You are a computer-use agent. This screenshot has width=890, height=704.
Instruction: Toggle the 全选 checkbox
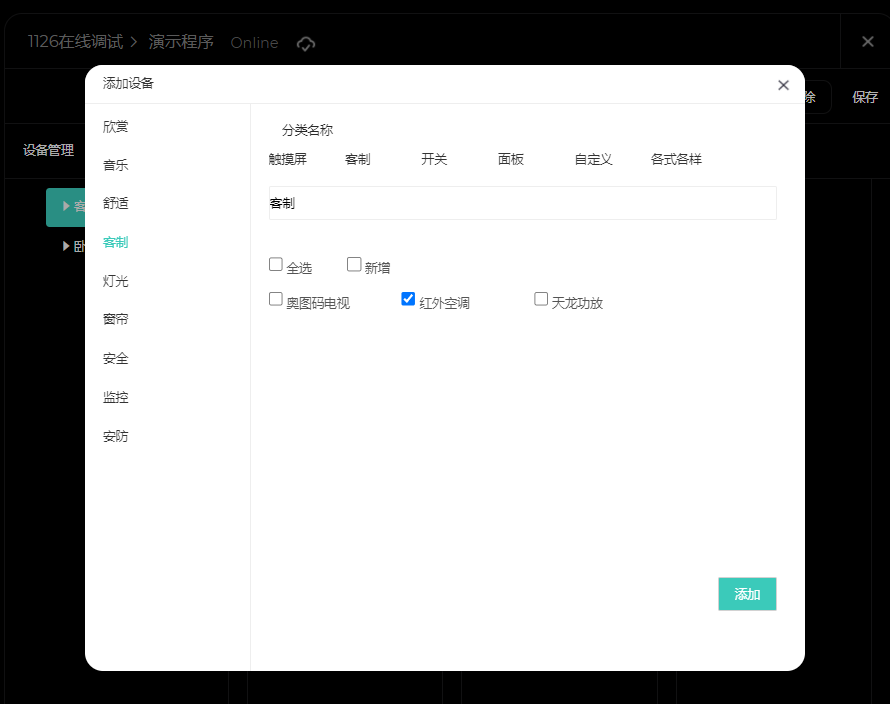276,265
